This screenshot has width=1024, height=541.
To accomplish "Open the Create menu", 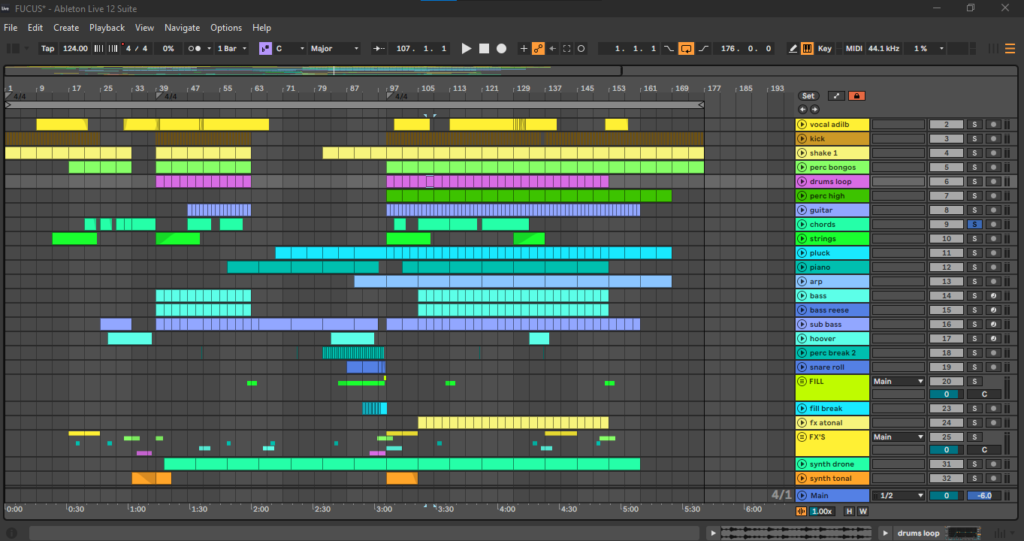I will pyautogui.click(x=66, y=28).
